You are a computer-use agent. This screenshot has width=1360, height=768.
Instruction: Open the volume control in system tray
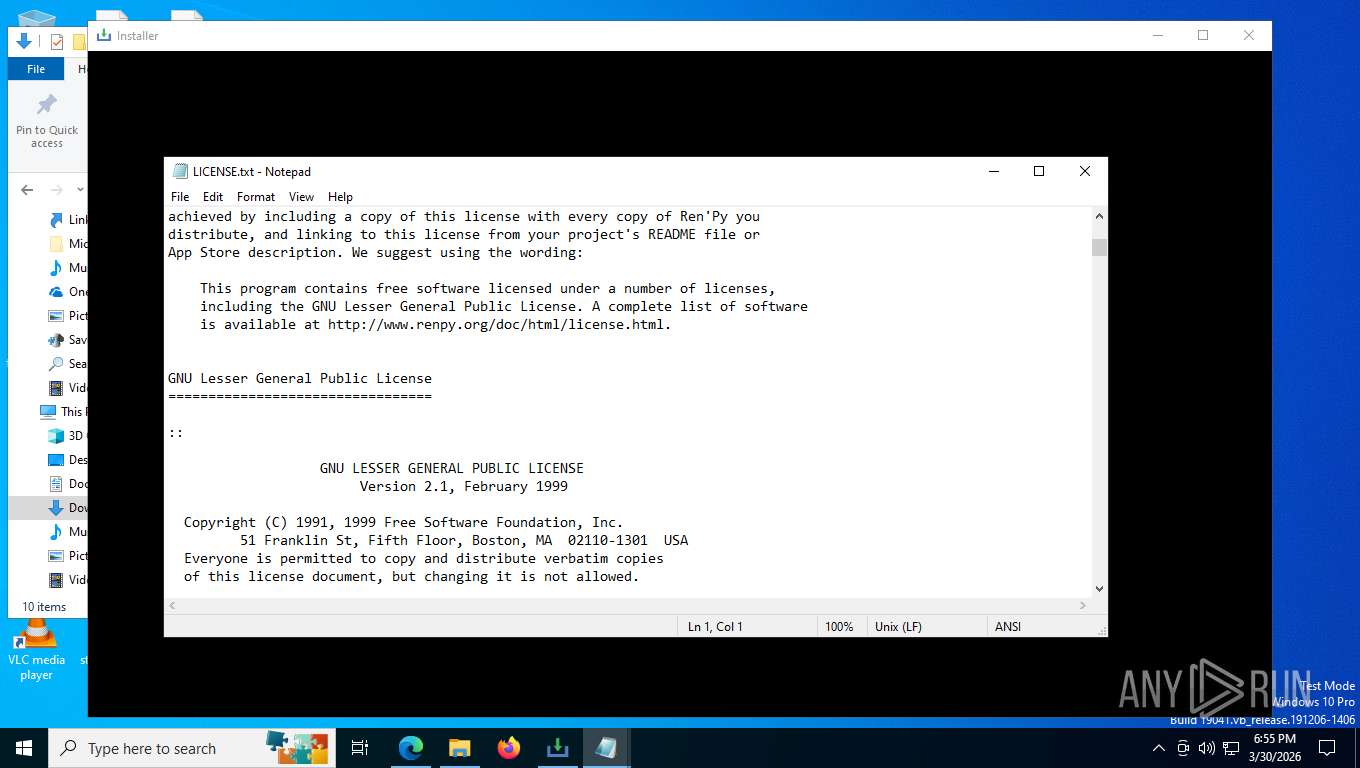[x=1207, y=748]
